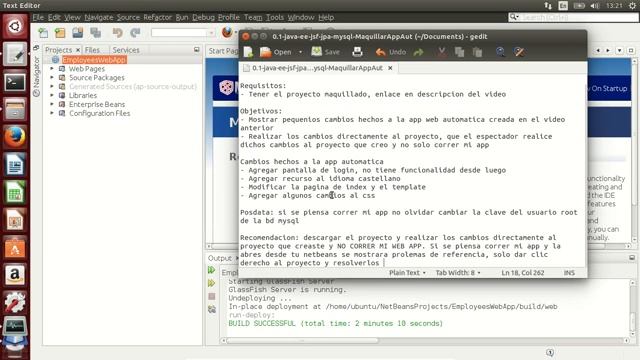Toggle the INS insert mode indicator
Viewport: 640px width, 360px height.
coord(569,273)
